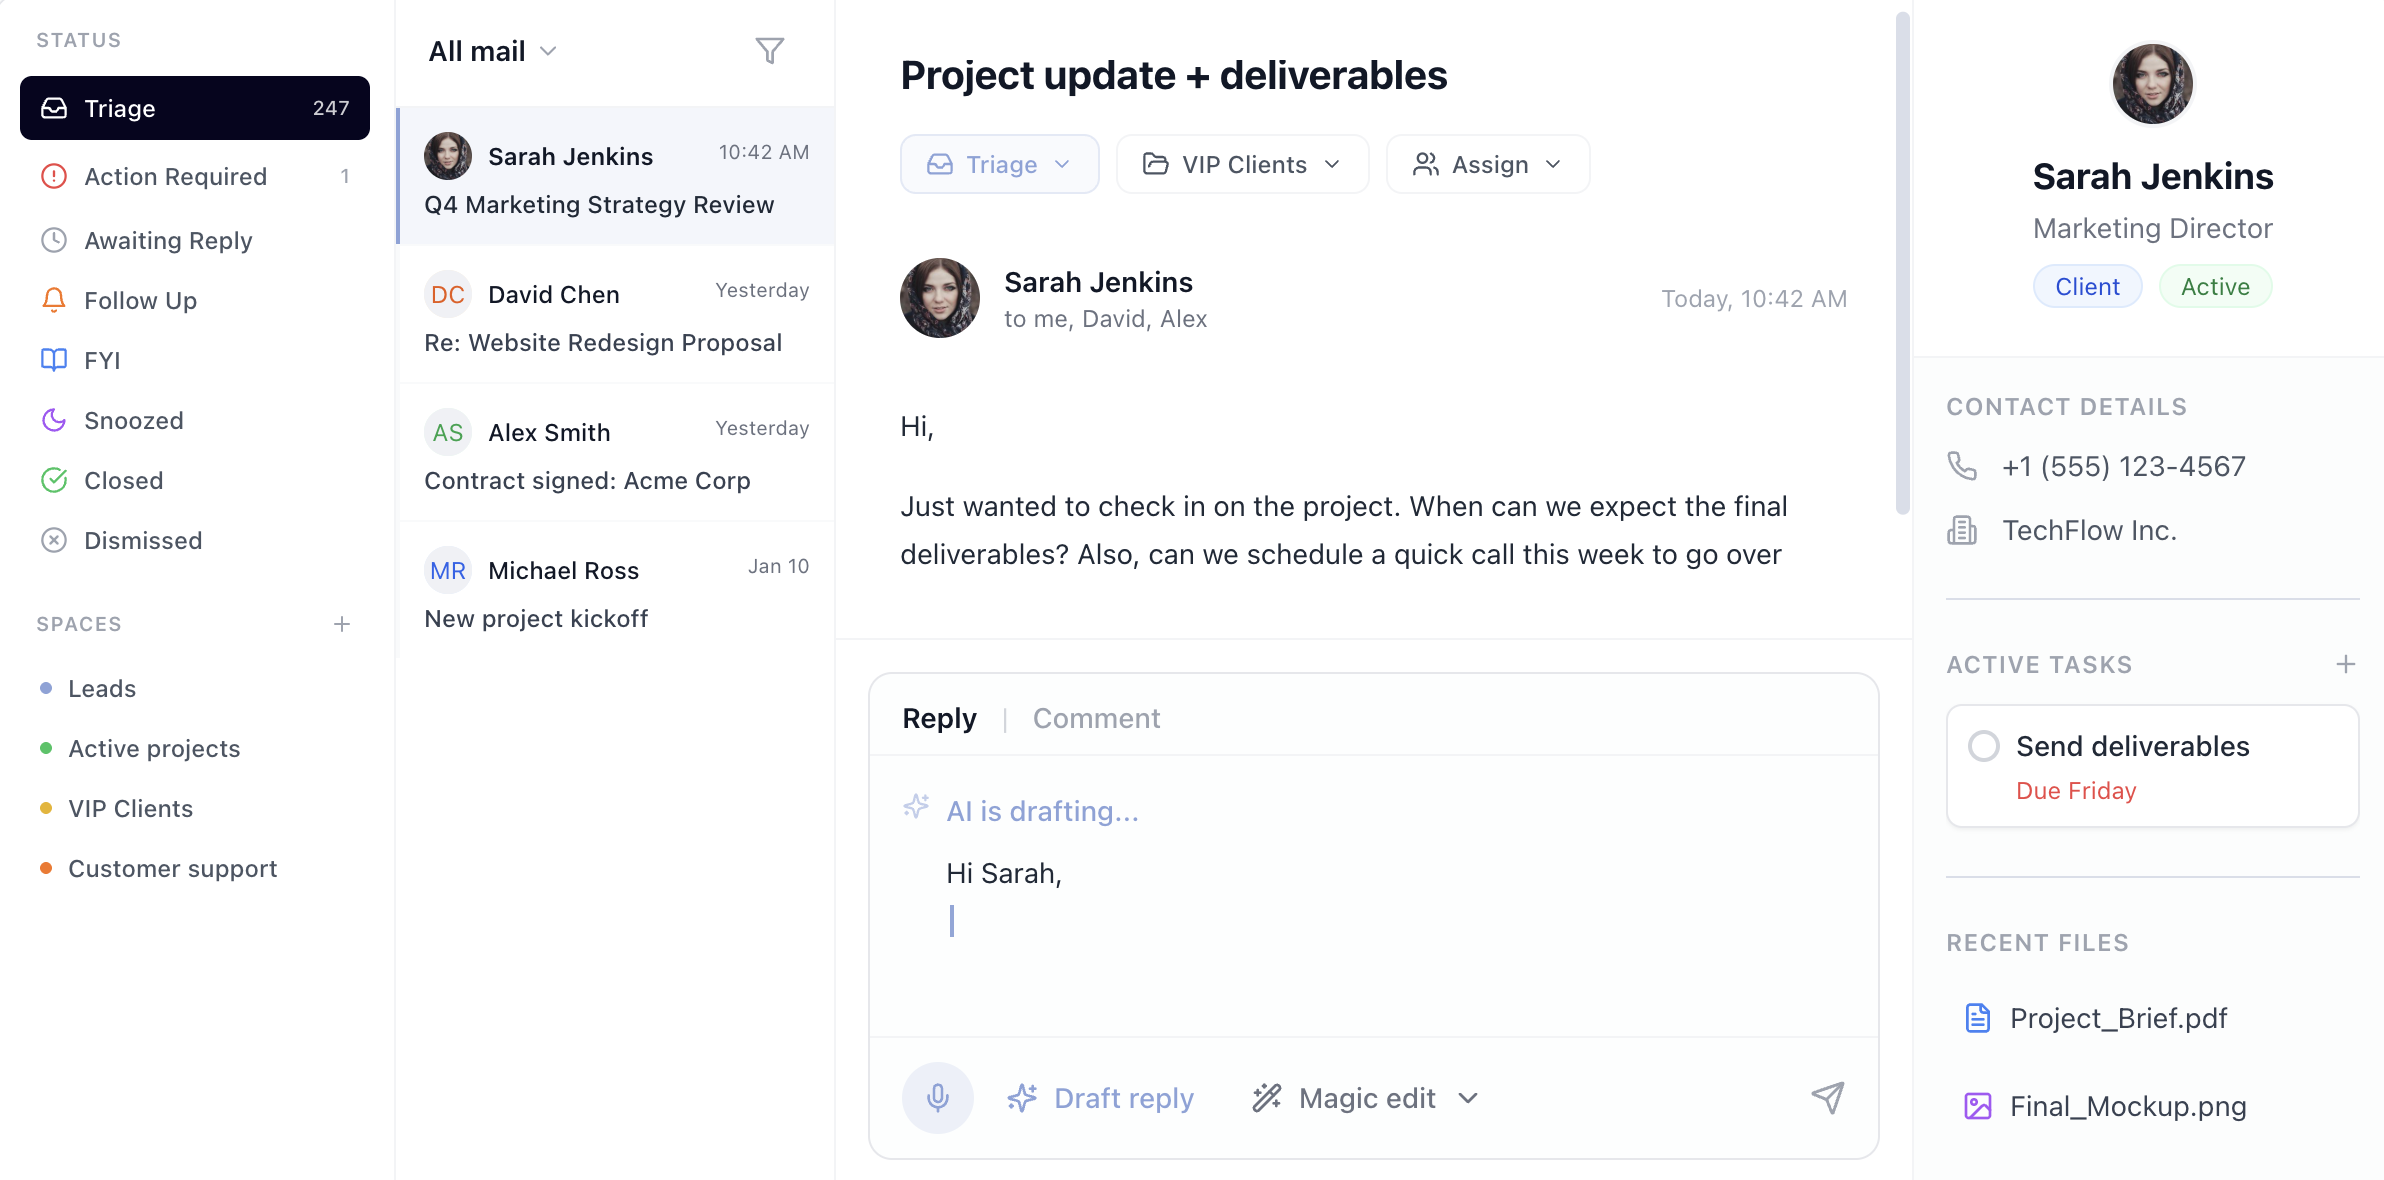The width and height of the screenshot is (2384, 1180).
Task: Open the Action Required status folder
Action: [175, 176]
